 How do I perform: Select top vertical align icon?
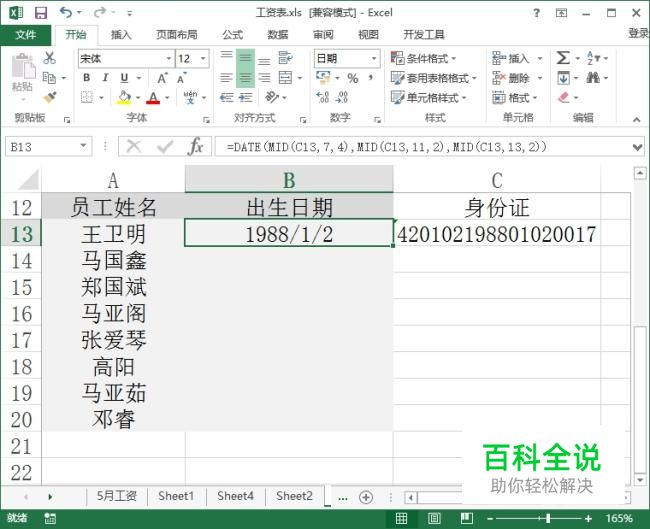point(226,58)
